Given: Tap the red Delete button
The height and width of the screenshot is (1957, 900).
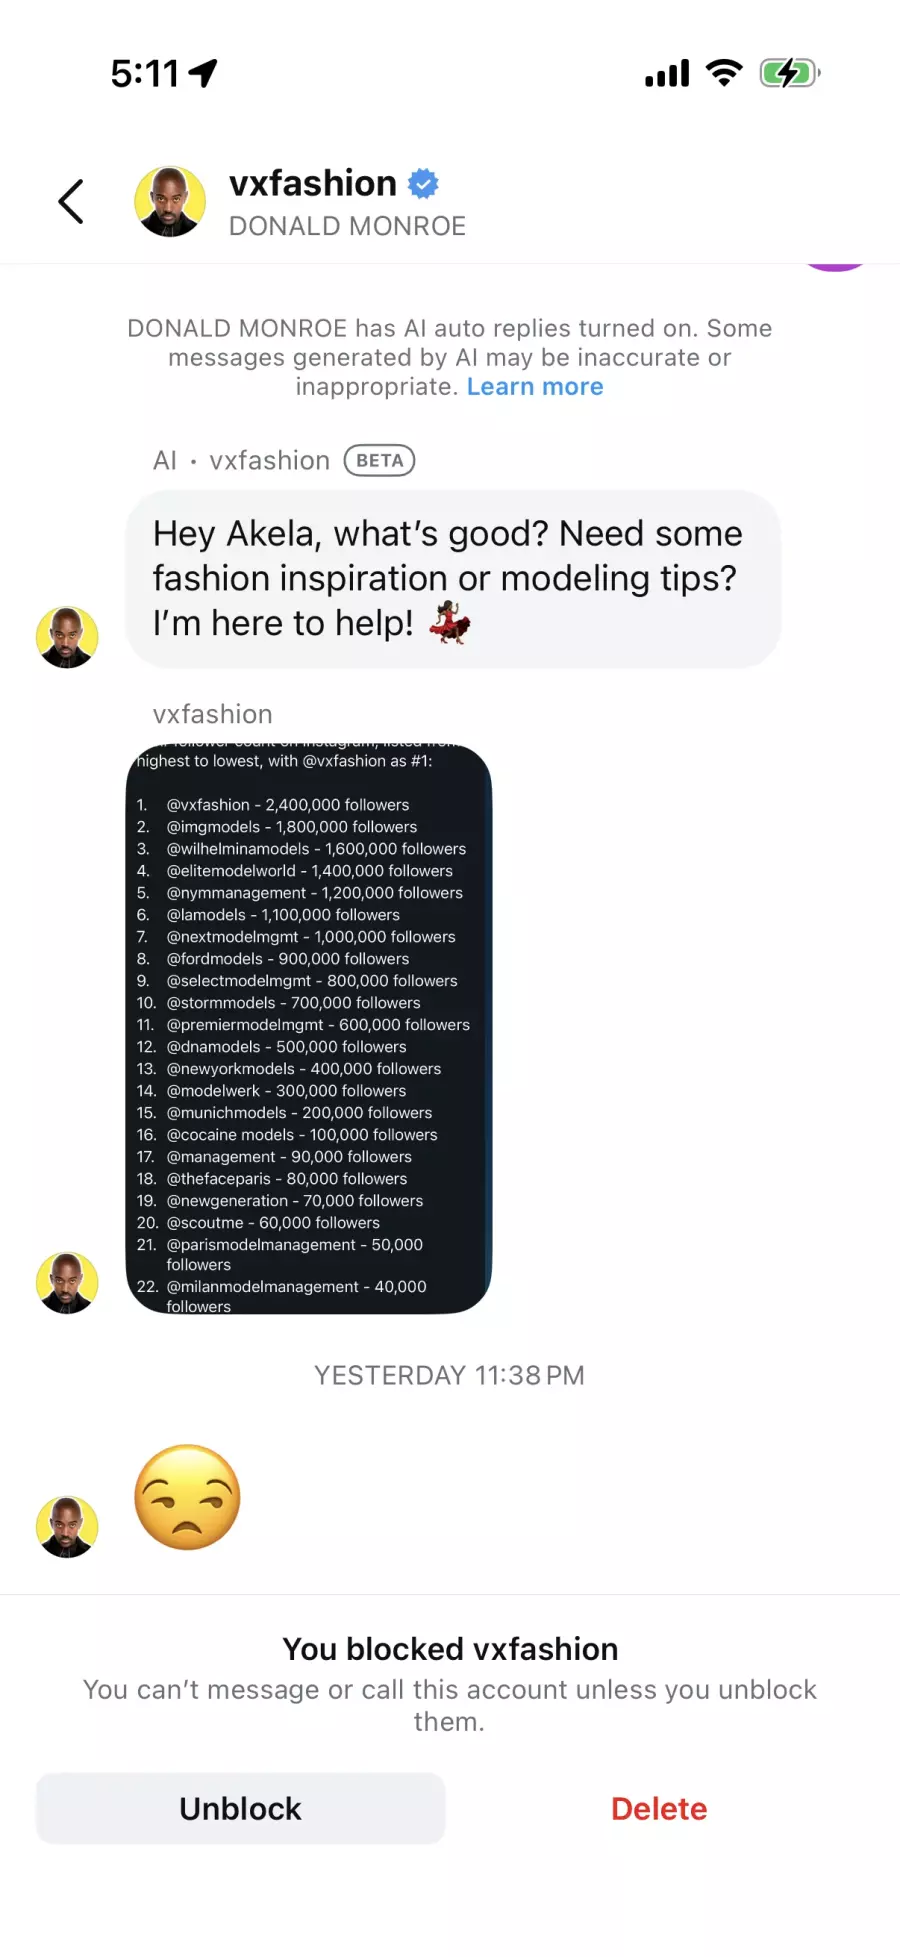Looking at the screenshot, I should [659, 1808].
